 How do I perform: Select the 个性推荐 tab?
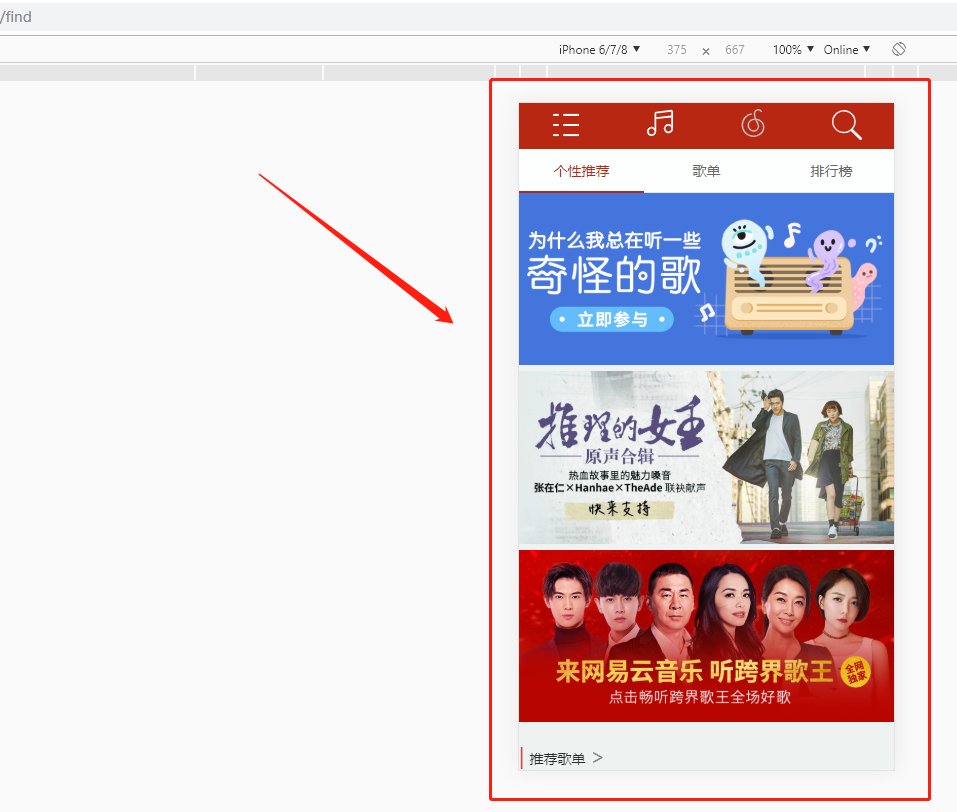point(581,171)
